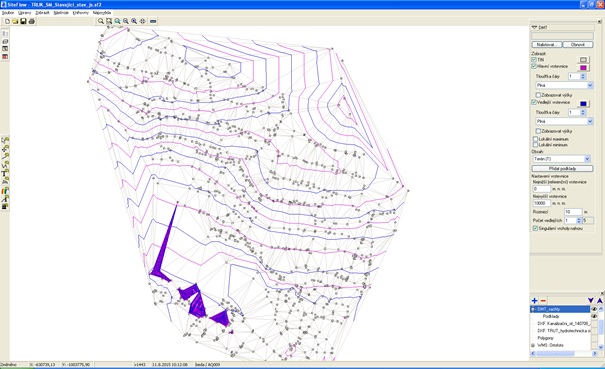605x369 pixels.
Task: Move layer down with the blue down arrow
Action: [x=591, y=300]
